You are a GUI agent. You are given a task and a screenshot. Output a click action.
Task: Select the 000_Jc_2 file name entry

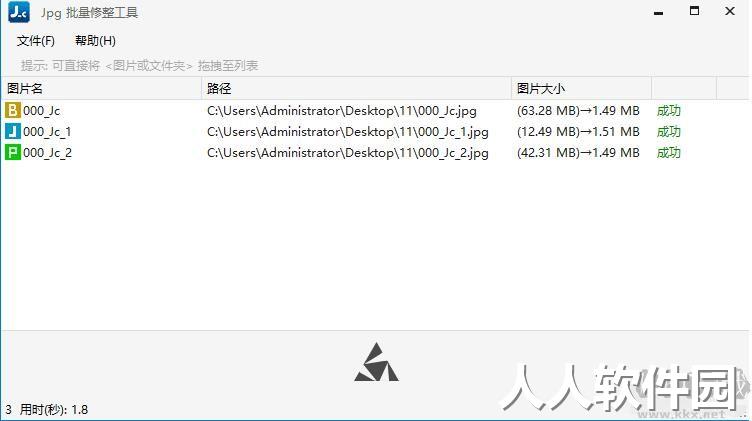click(x=47, y=153)
